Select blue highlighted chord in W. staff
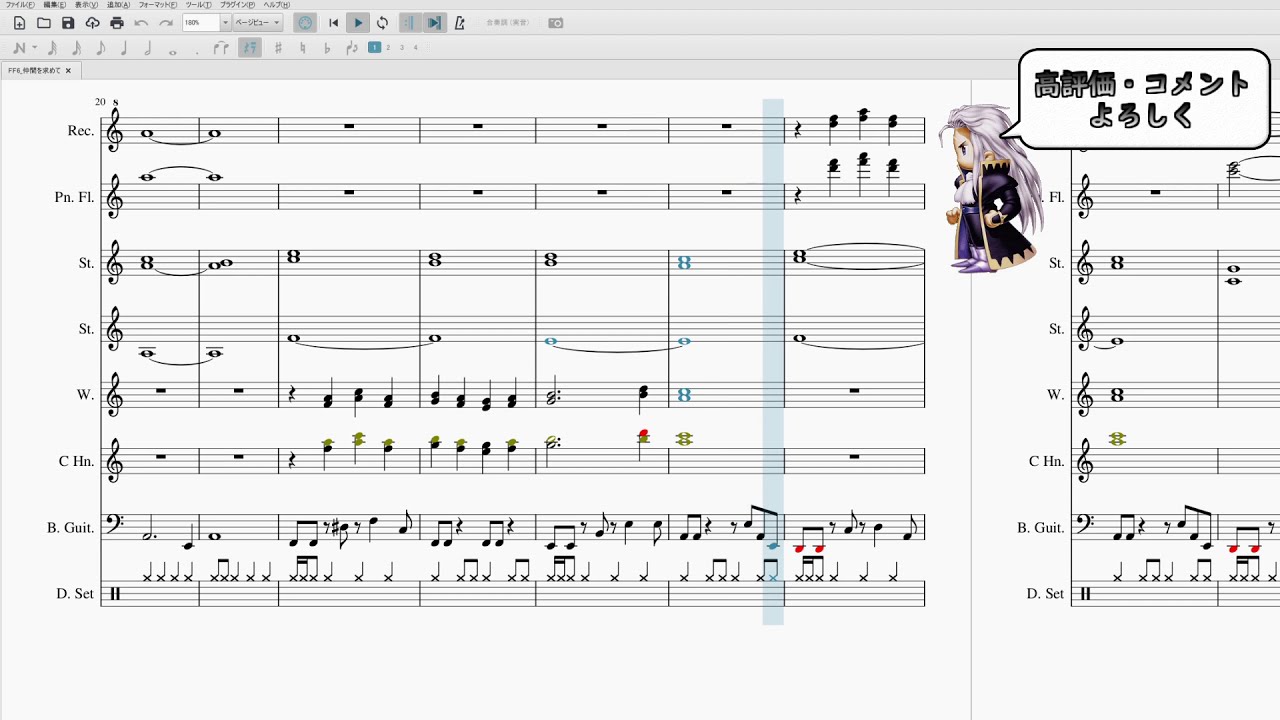1280x720 pixels. coord(684,395)
